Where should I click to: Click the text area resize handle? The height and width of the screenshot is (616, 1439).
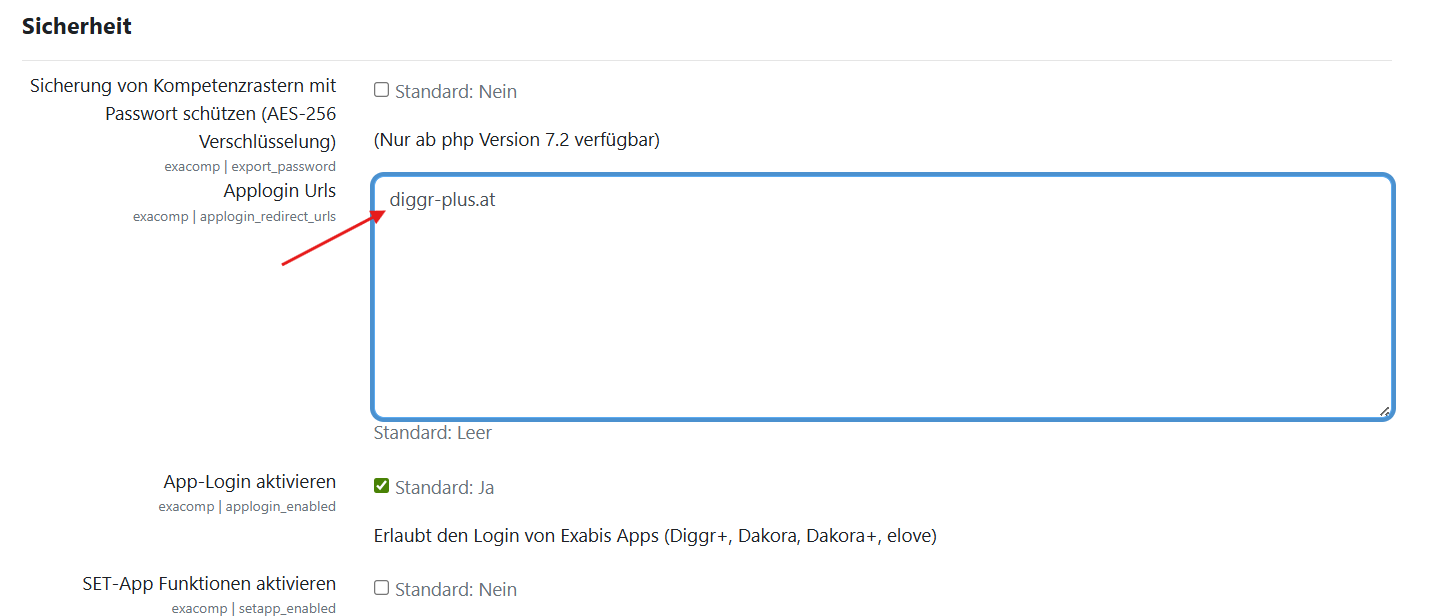point(1384,410)
